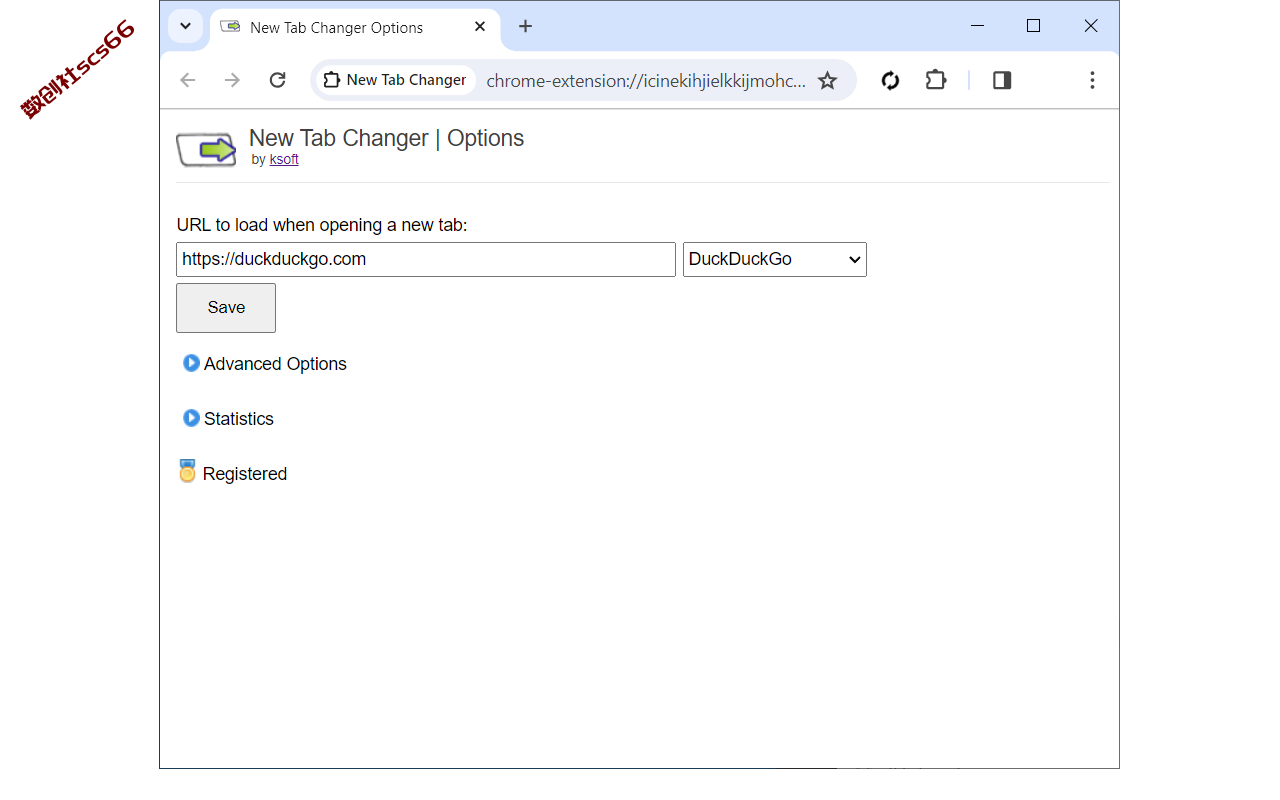Click the New Tab Changer sync toolbar icon

click(x=890, y=80)
